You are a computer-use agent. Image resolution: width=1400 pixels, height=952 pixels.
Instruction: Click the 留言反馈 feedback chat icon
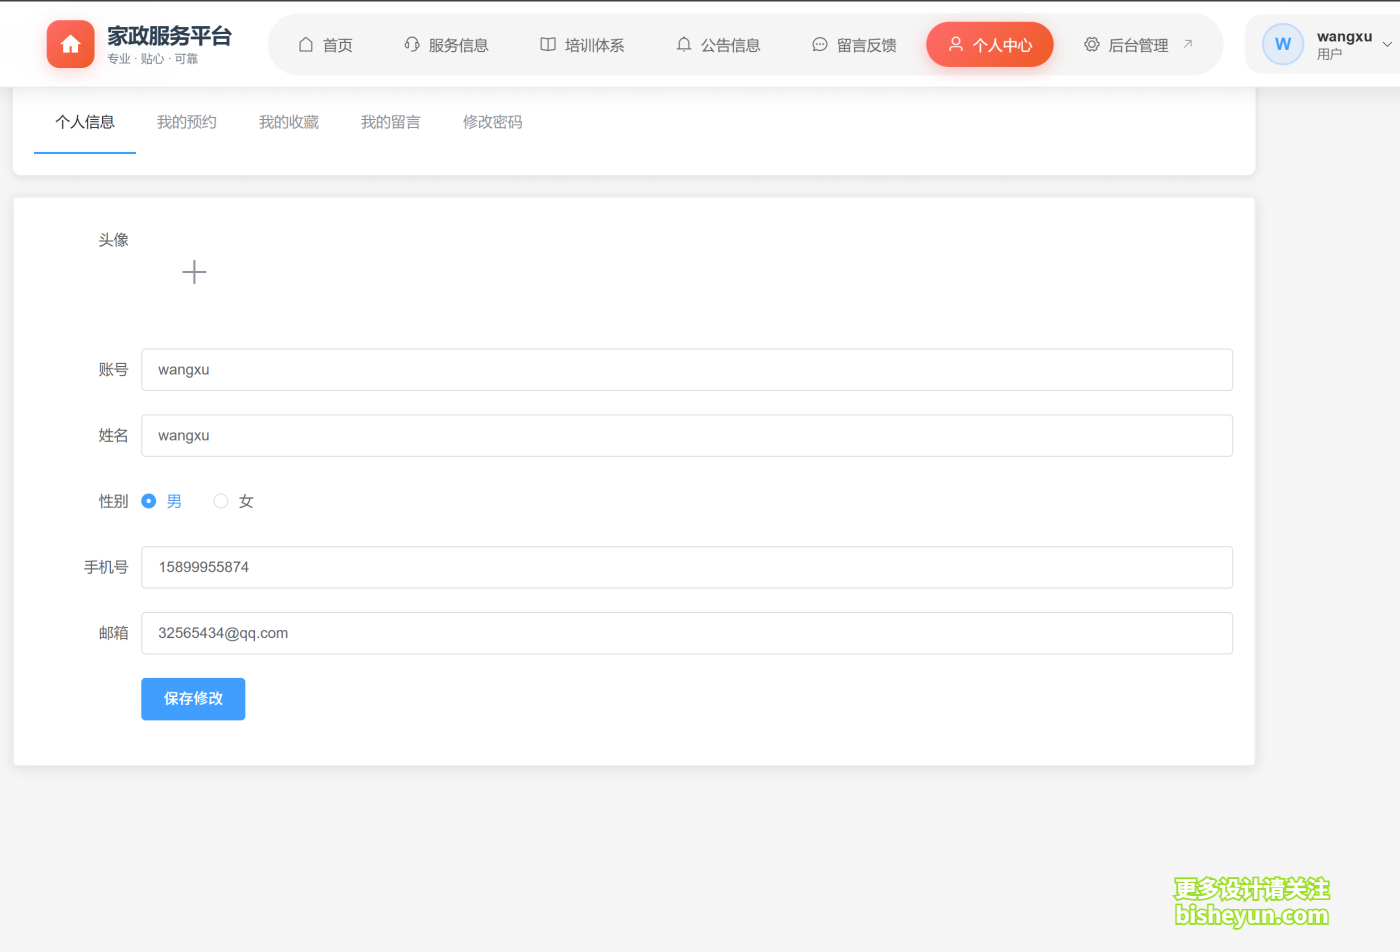pyautogui.click(x=820, y=44)
